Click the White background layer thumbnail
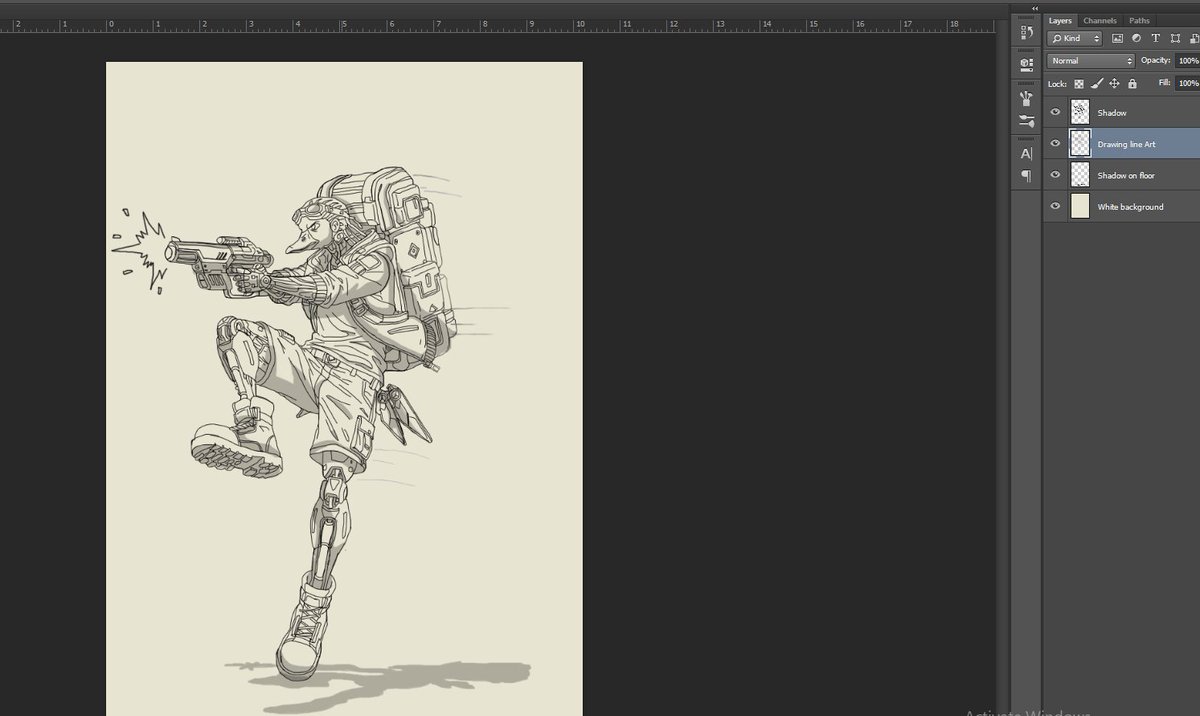The image size is (1200, 716). click(1080, 206)
